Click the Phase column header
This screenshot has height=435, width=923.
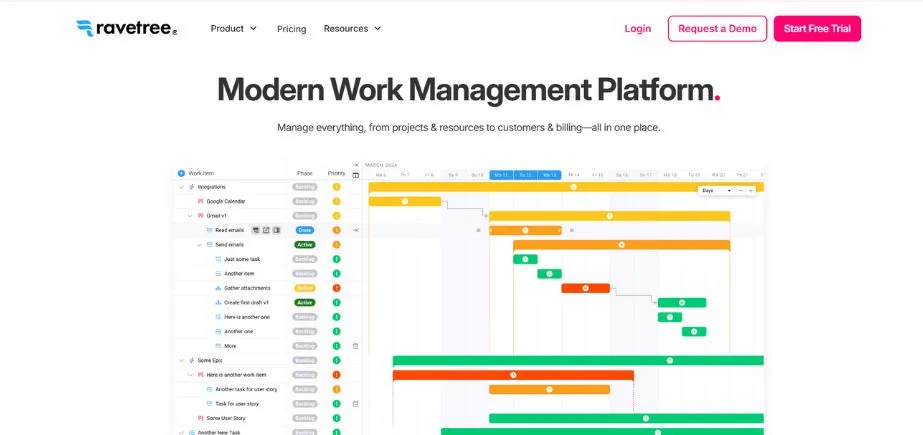305,173
